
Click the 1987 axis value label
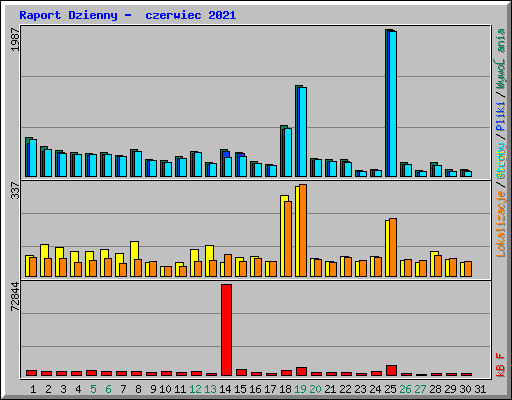(x=15, y=40)
